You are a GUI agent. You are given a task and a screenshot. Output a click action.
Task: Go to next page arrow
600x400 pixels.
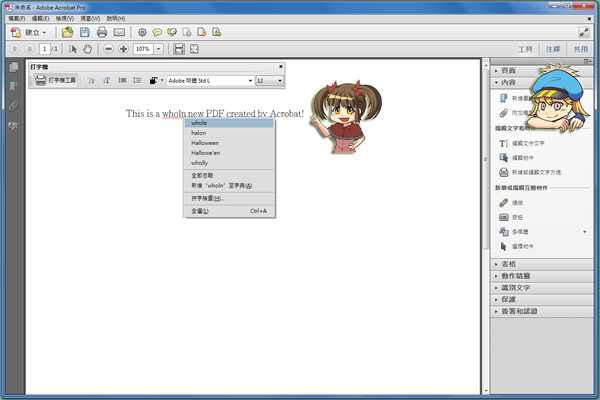click(x=29, y=49)
